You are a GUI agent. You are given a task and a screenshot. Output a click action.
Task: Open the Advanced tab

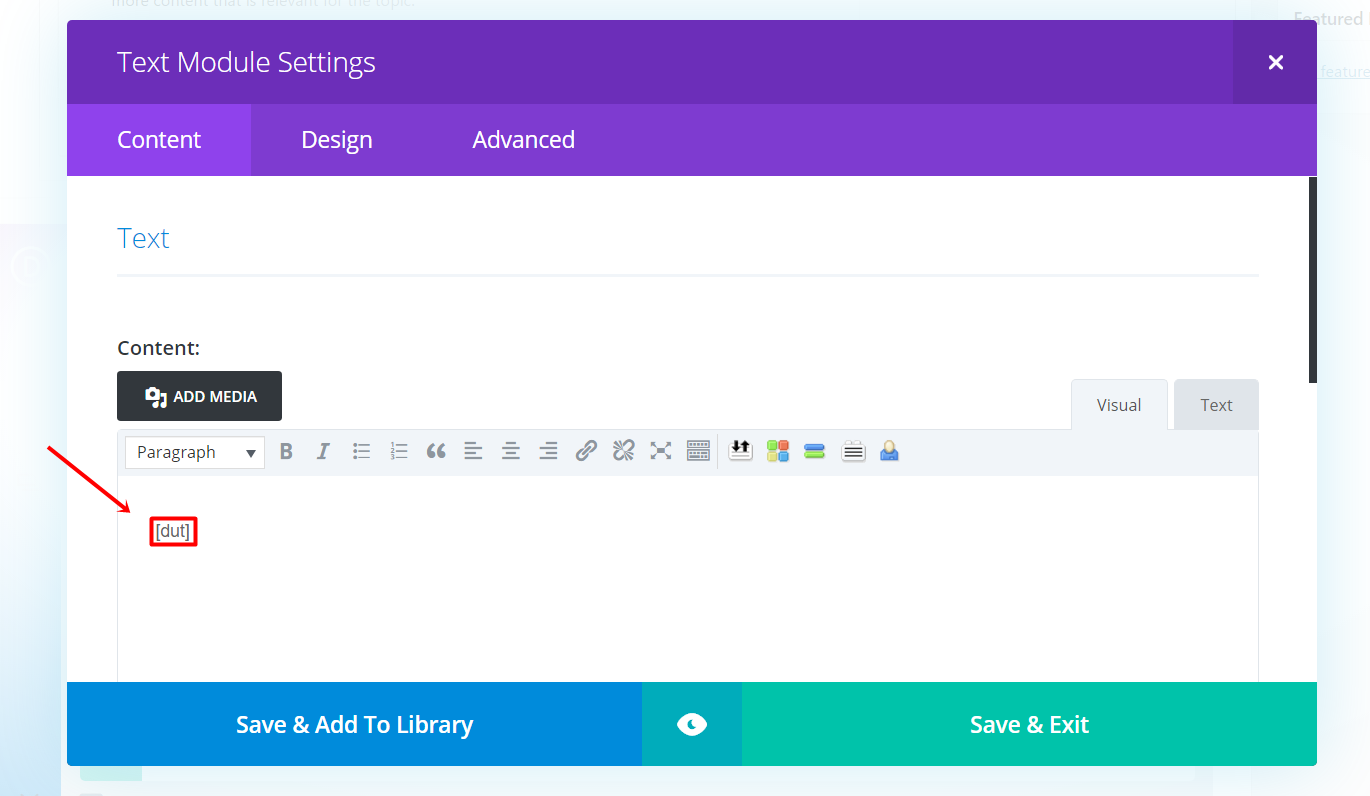pos(523,140)
